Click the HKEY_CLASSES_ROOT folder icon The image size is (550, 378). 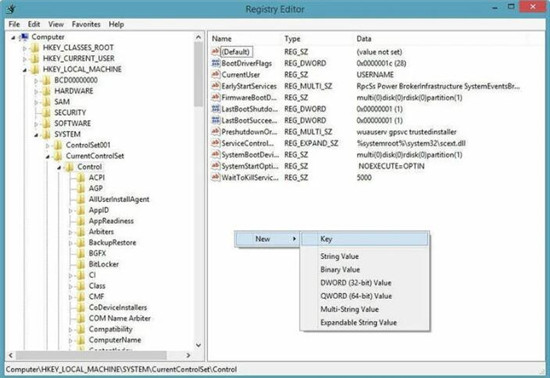pos(35,48)
